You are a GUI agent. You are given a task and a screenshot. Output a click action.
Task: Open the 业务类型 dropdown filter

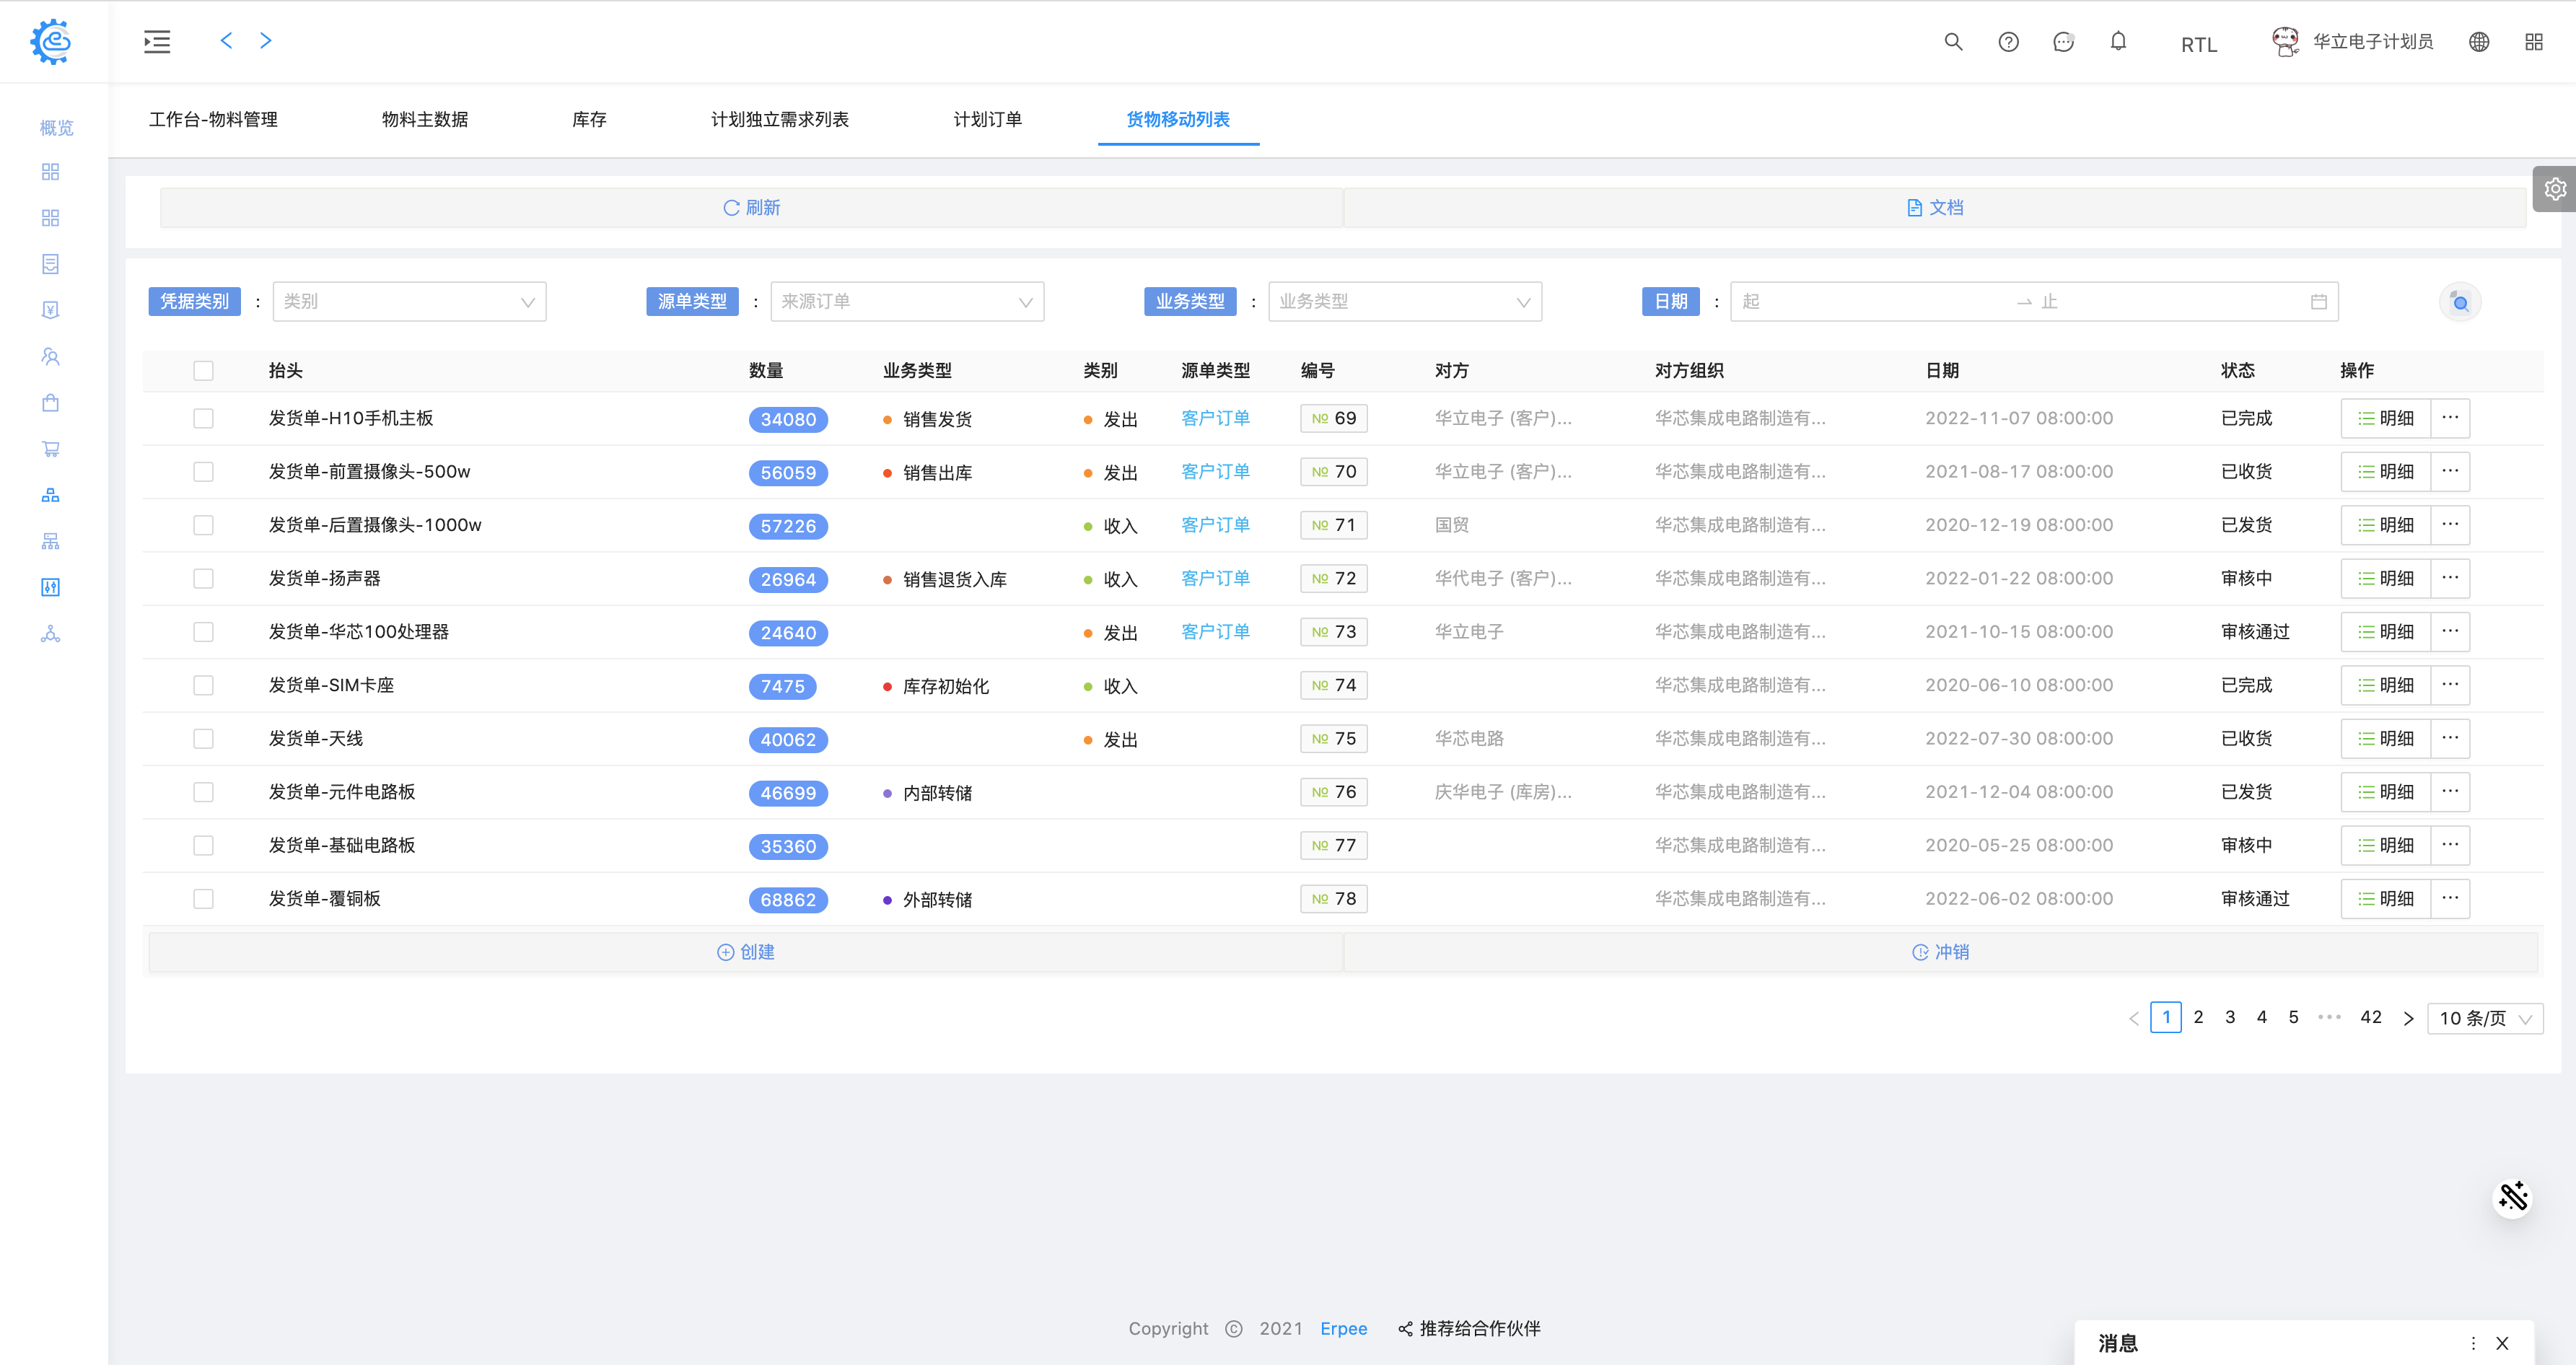click(1404, 302)
